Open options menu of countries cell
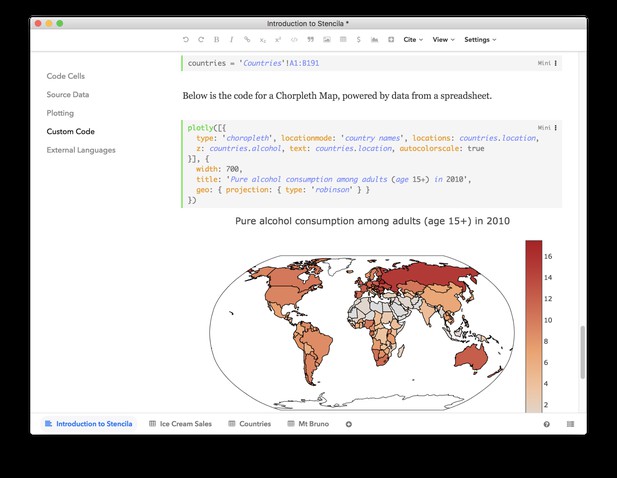 pyautogui.click(x=556, y=63)
